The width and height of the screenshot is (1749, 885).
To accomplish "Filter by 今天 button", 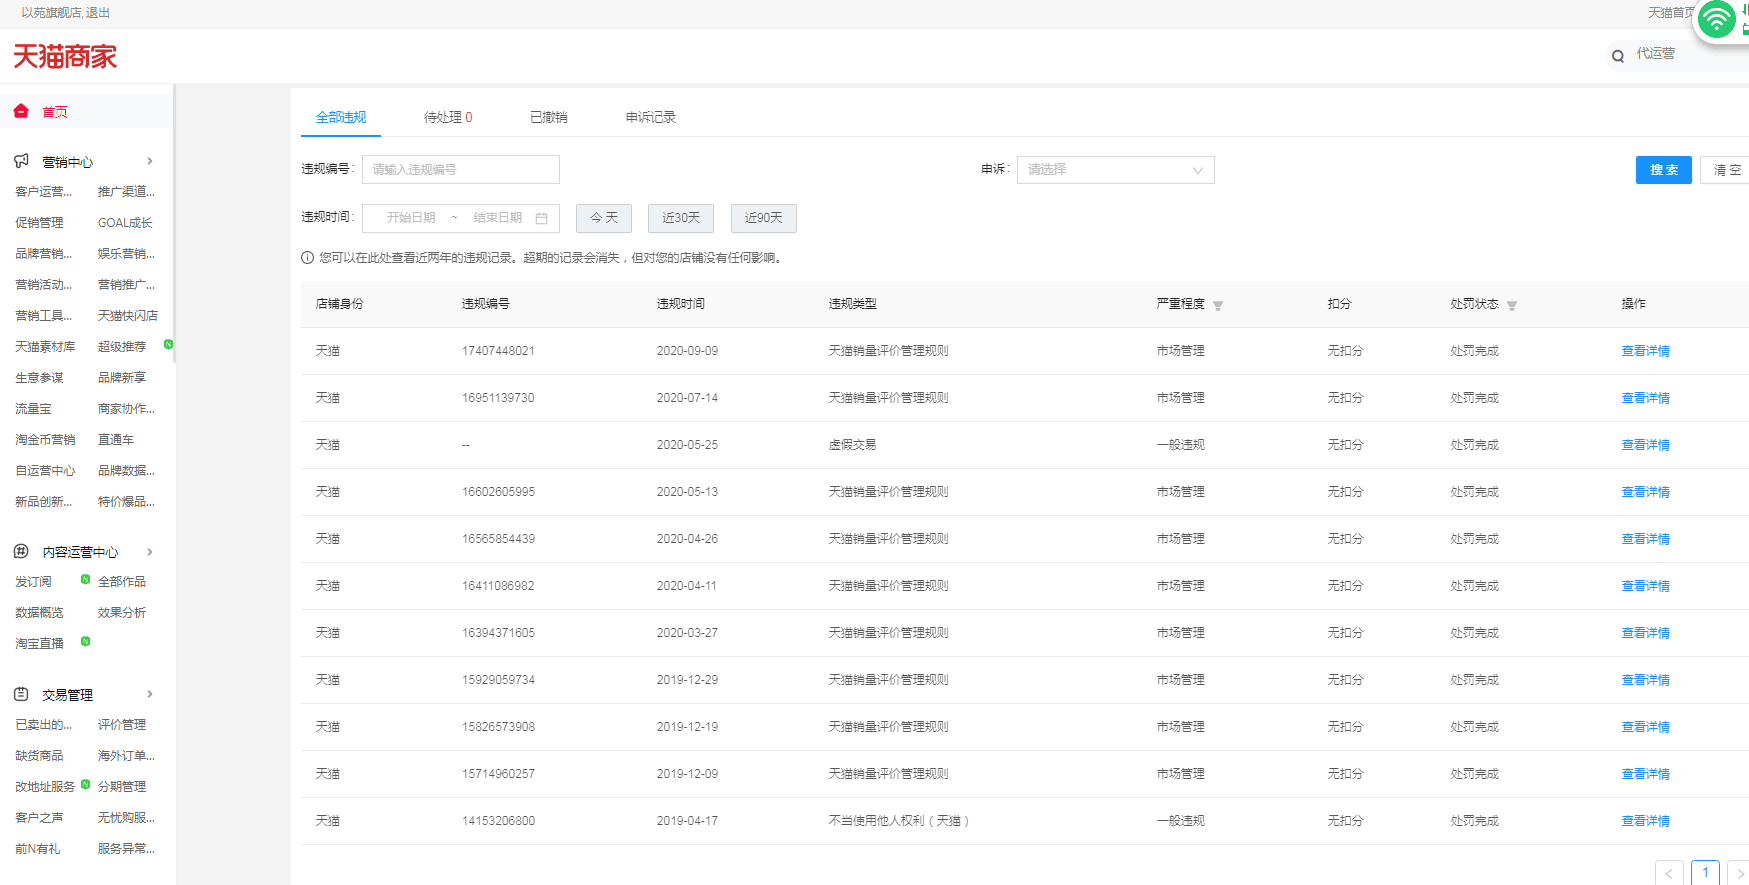I will click(x=604, y=218).
